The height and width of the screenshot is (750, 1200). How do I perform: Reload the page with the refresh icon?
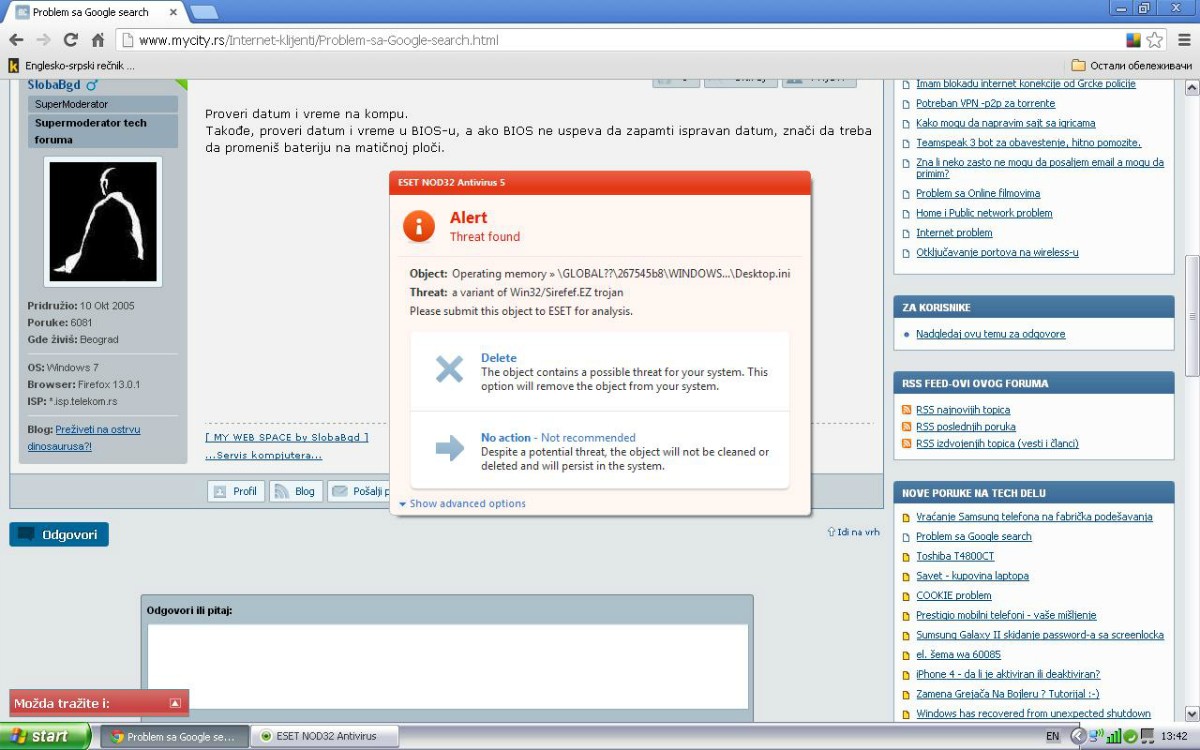click(70, 40)
